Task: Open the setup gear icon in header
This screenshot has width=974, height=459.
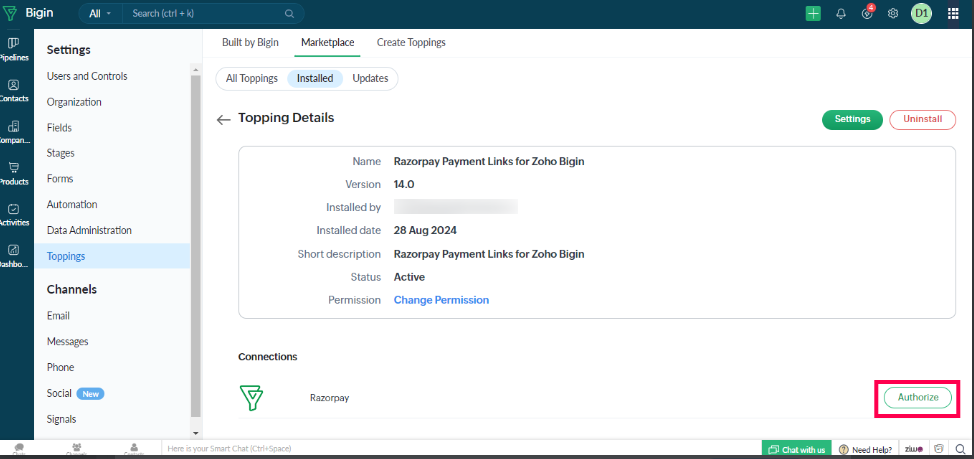Action: (x=893, y=14)
